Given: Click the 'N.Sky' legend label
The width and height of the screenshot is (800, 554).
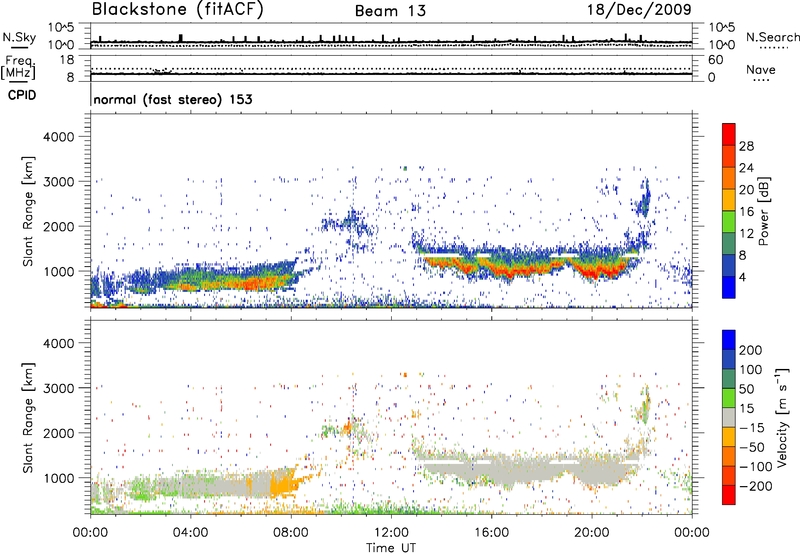Looking at the screenshot, I should coord(19,37).
